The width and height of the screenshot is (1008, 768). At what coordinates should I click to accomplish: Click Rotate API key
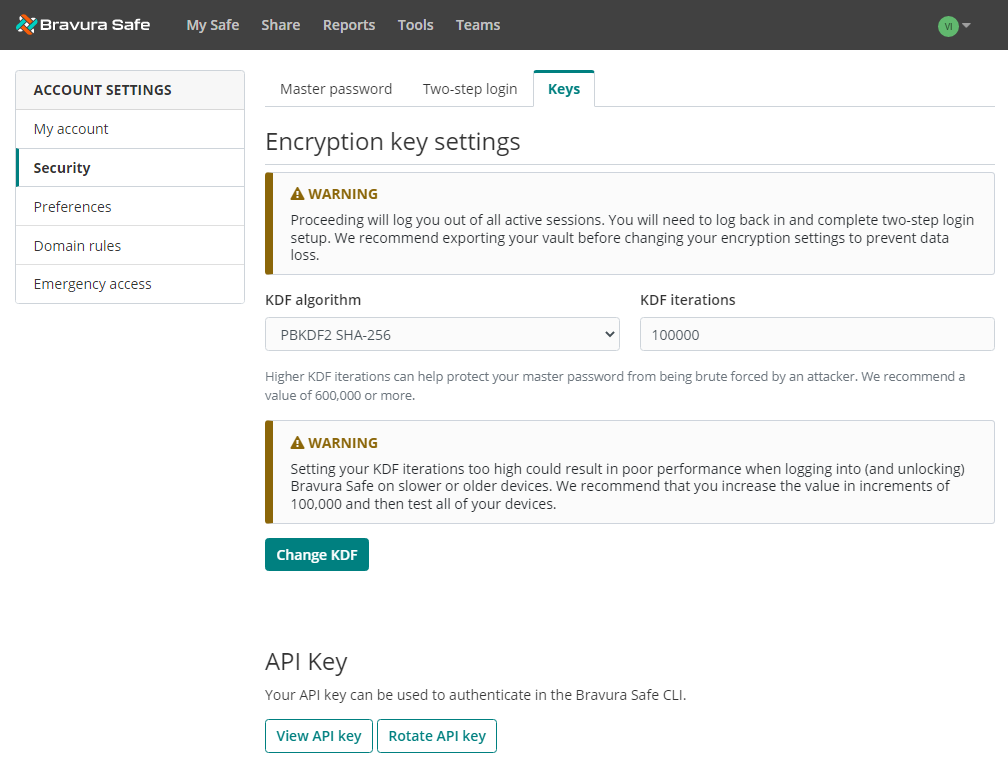pyautogui.click(x=437, y=735)
